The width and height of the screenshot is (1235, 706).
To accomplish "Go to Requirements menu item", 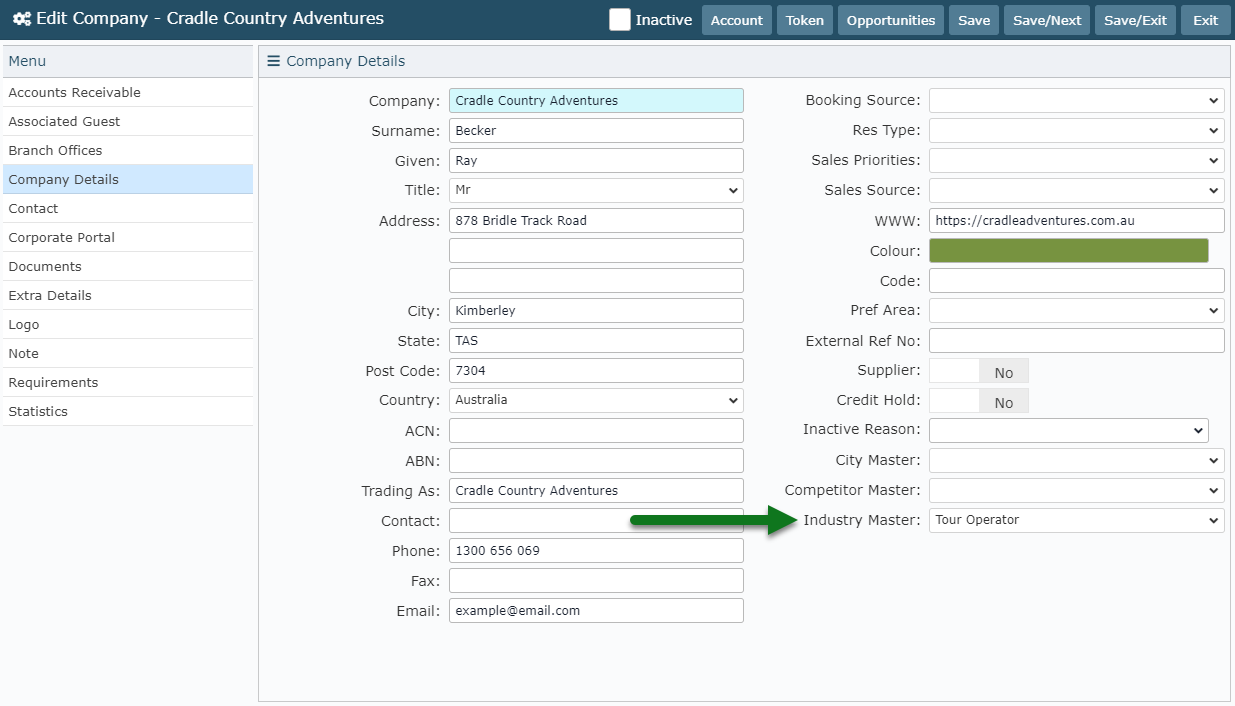I will click(x=128, y=382).
